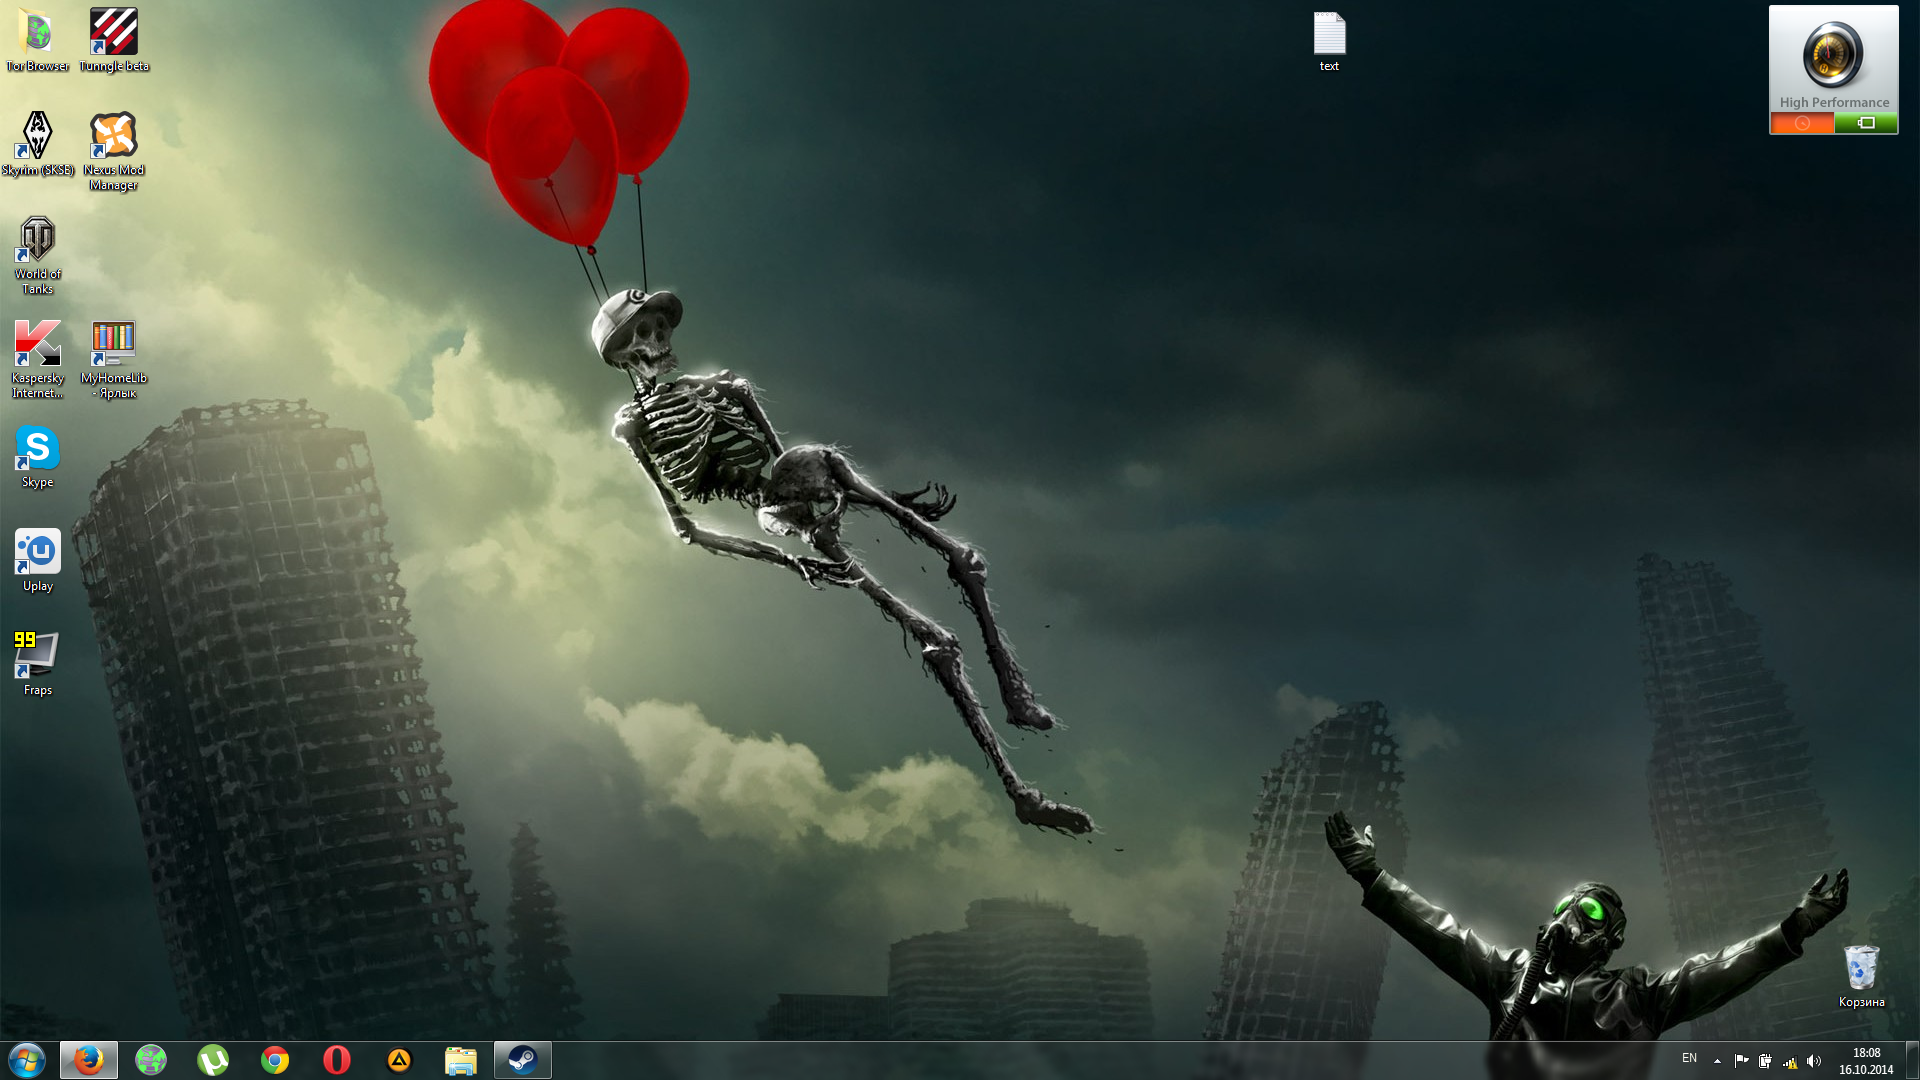Launch the Tunngle beta shortcut
This screenshot has height=1080, width=1920.
tap(114, 40)
